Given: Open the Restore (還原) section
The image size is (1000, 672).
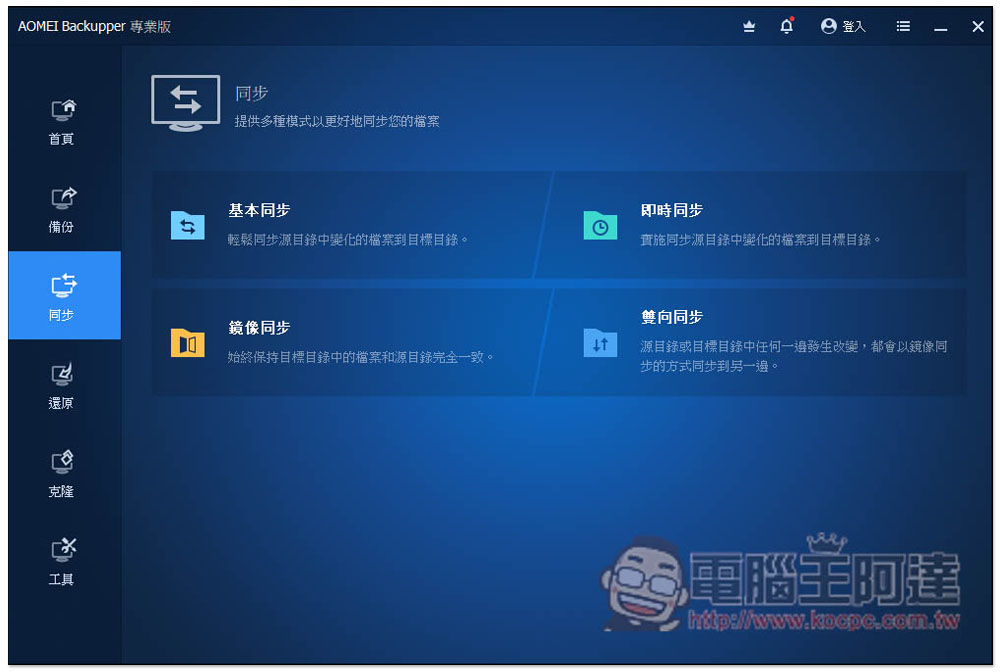Looking at the screenshot, I should coord(62,384).
